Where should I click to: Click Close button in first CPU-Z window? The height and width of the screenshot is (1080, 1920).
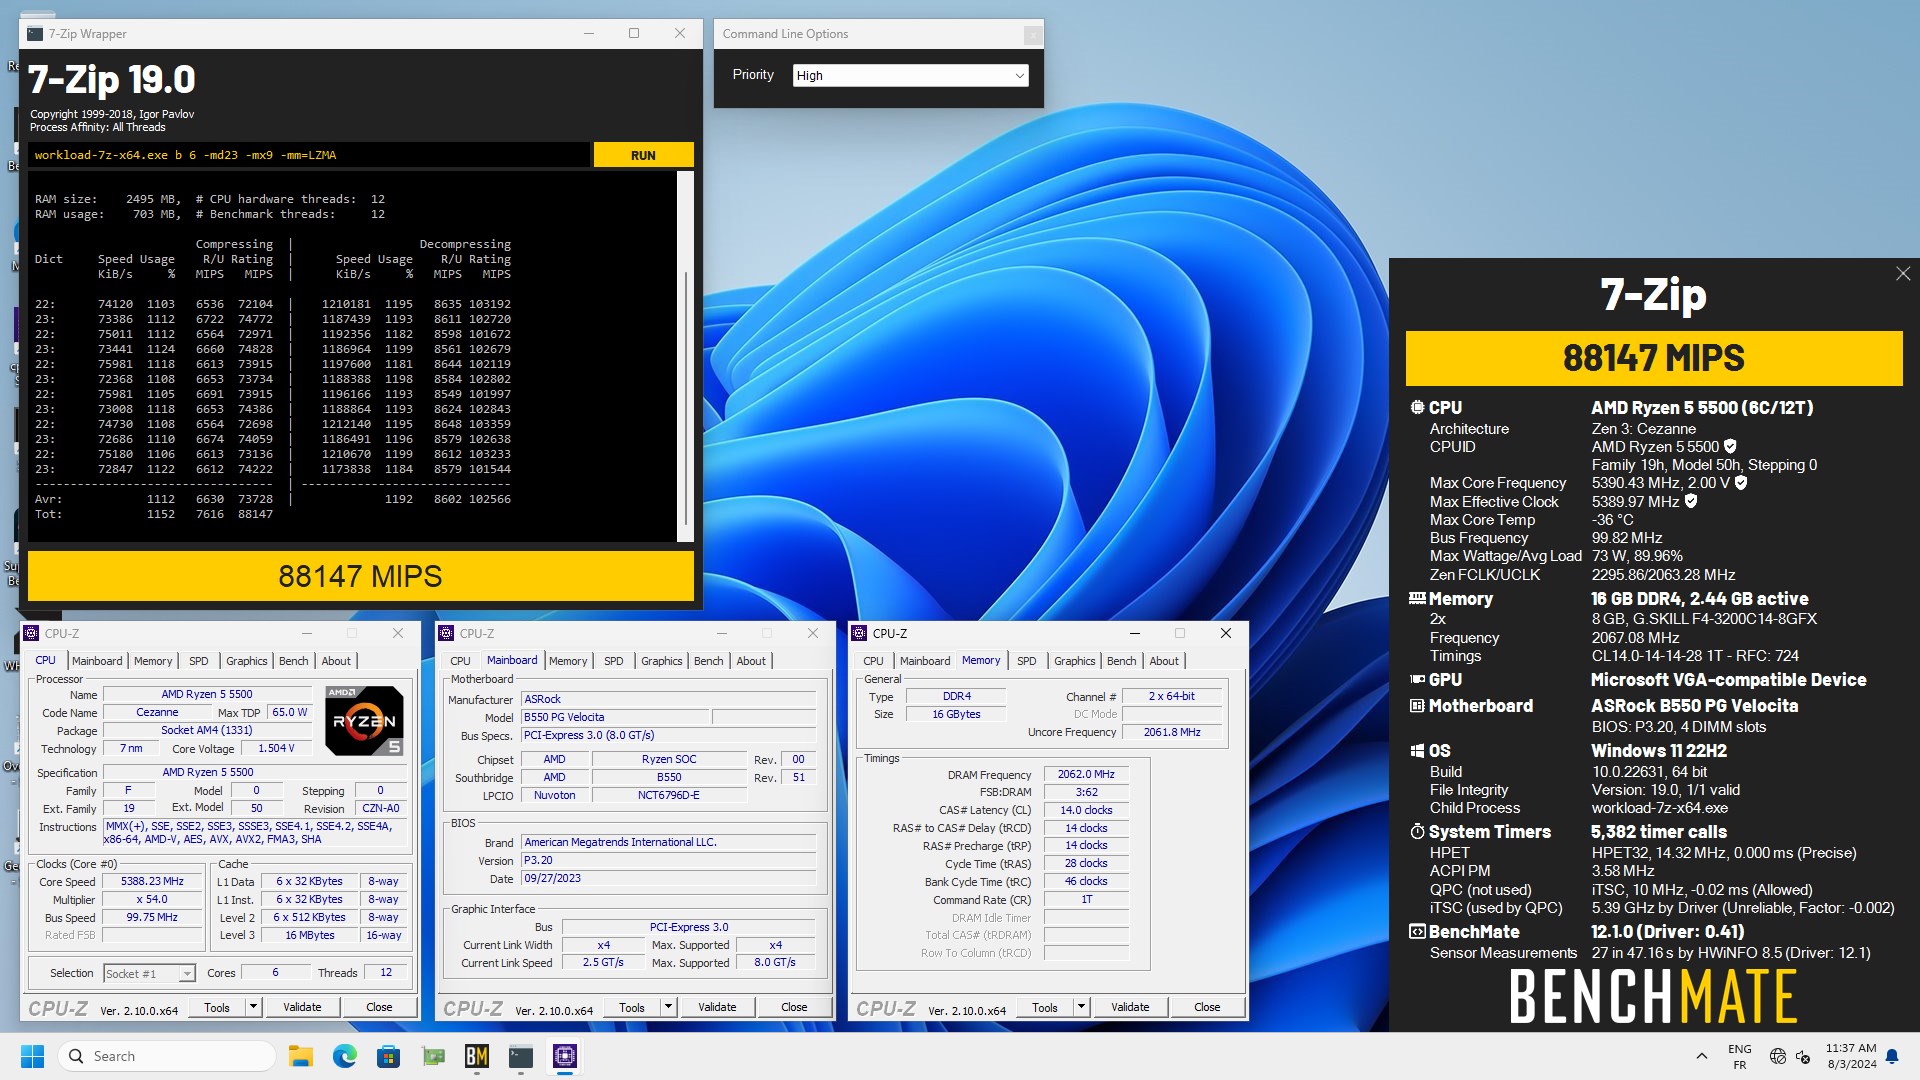point(379,1007)
